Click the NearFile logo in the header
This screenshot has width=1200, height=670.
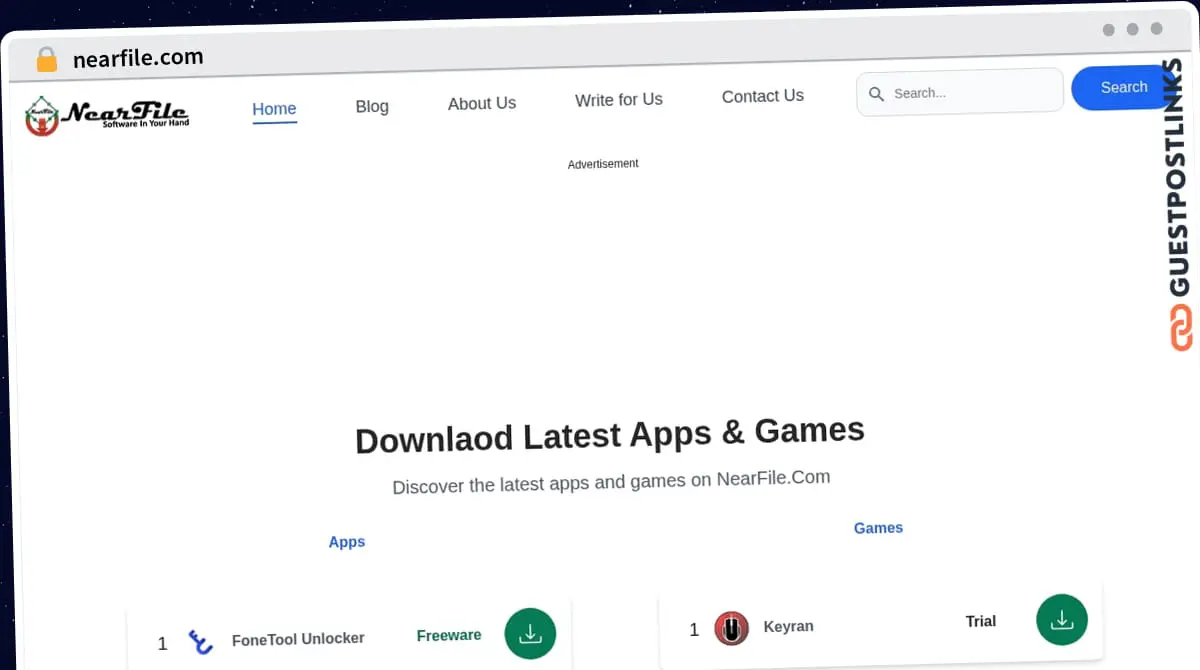point(107,115)
